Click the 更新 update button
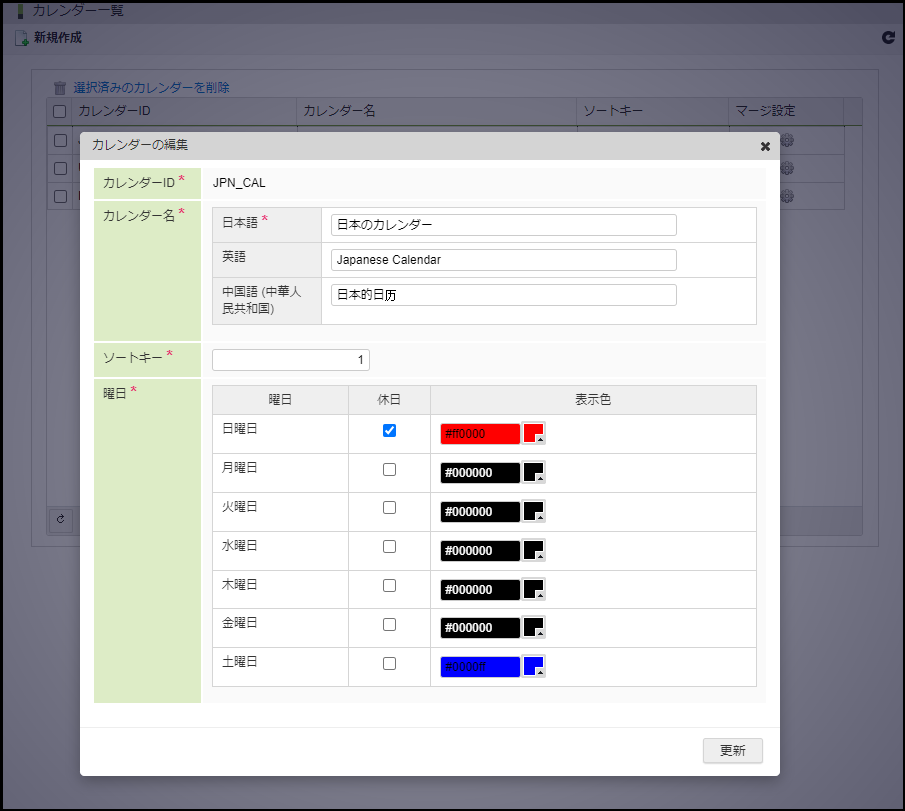The height and width of the screenshot is (811, 905). click(732, 750)
